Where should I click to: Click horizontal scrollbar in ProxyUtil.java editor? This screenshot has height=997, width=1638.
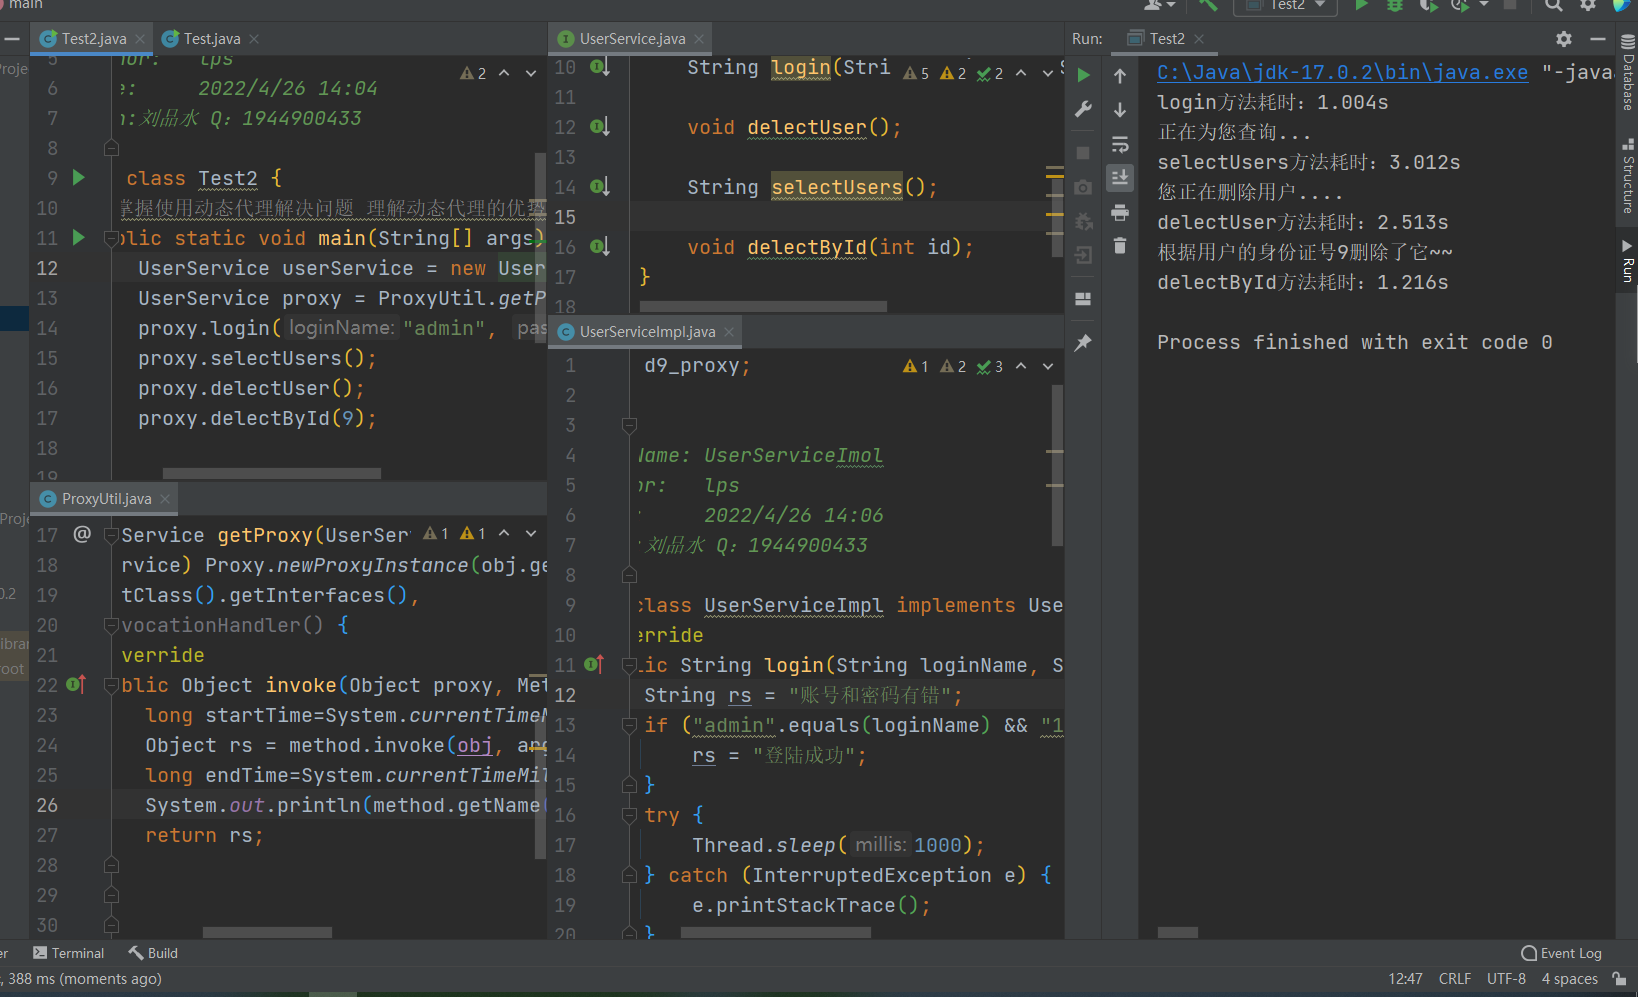click(x=267, y=932)
